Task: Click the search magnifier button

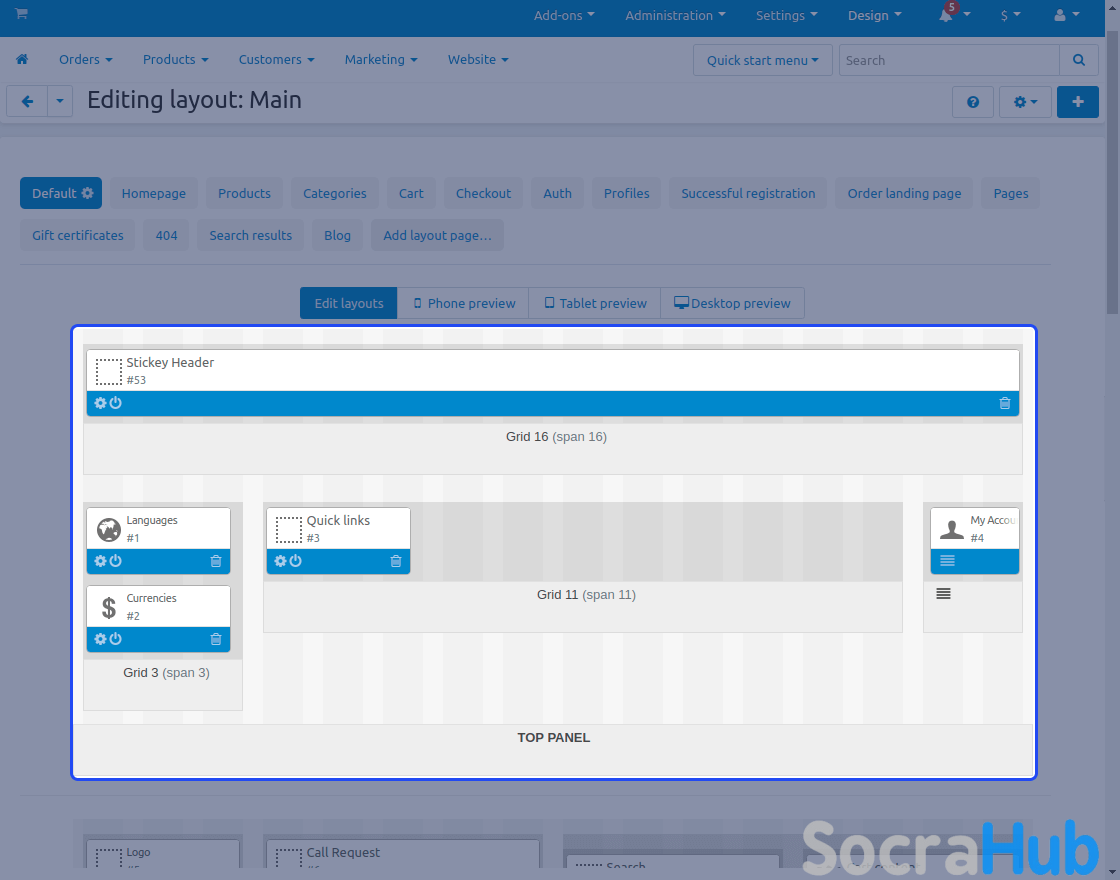Action: click(1078, 60)
